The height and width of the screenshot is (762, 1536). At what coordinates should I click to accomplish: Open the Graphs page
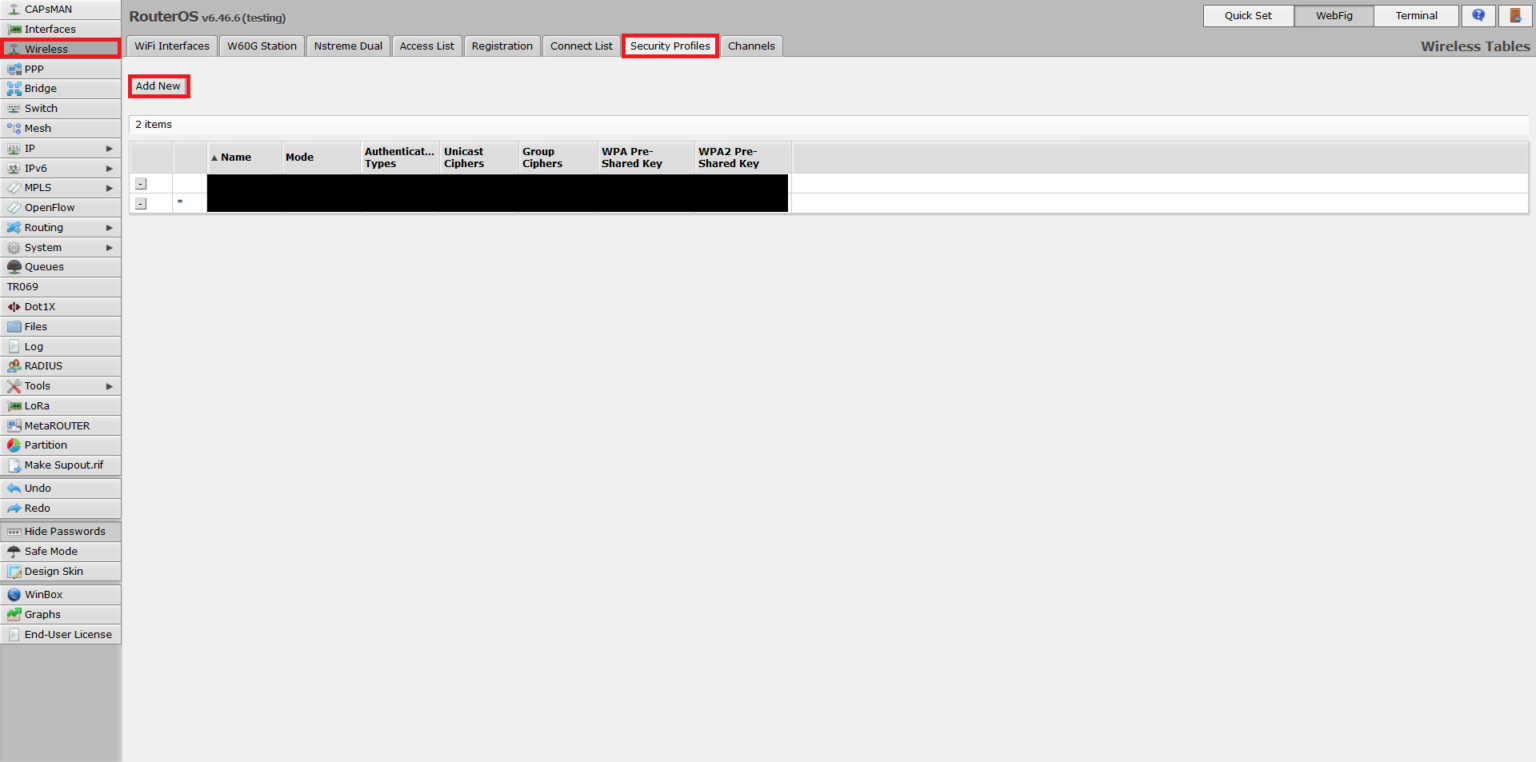tap(42, 615)
